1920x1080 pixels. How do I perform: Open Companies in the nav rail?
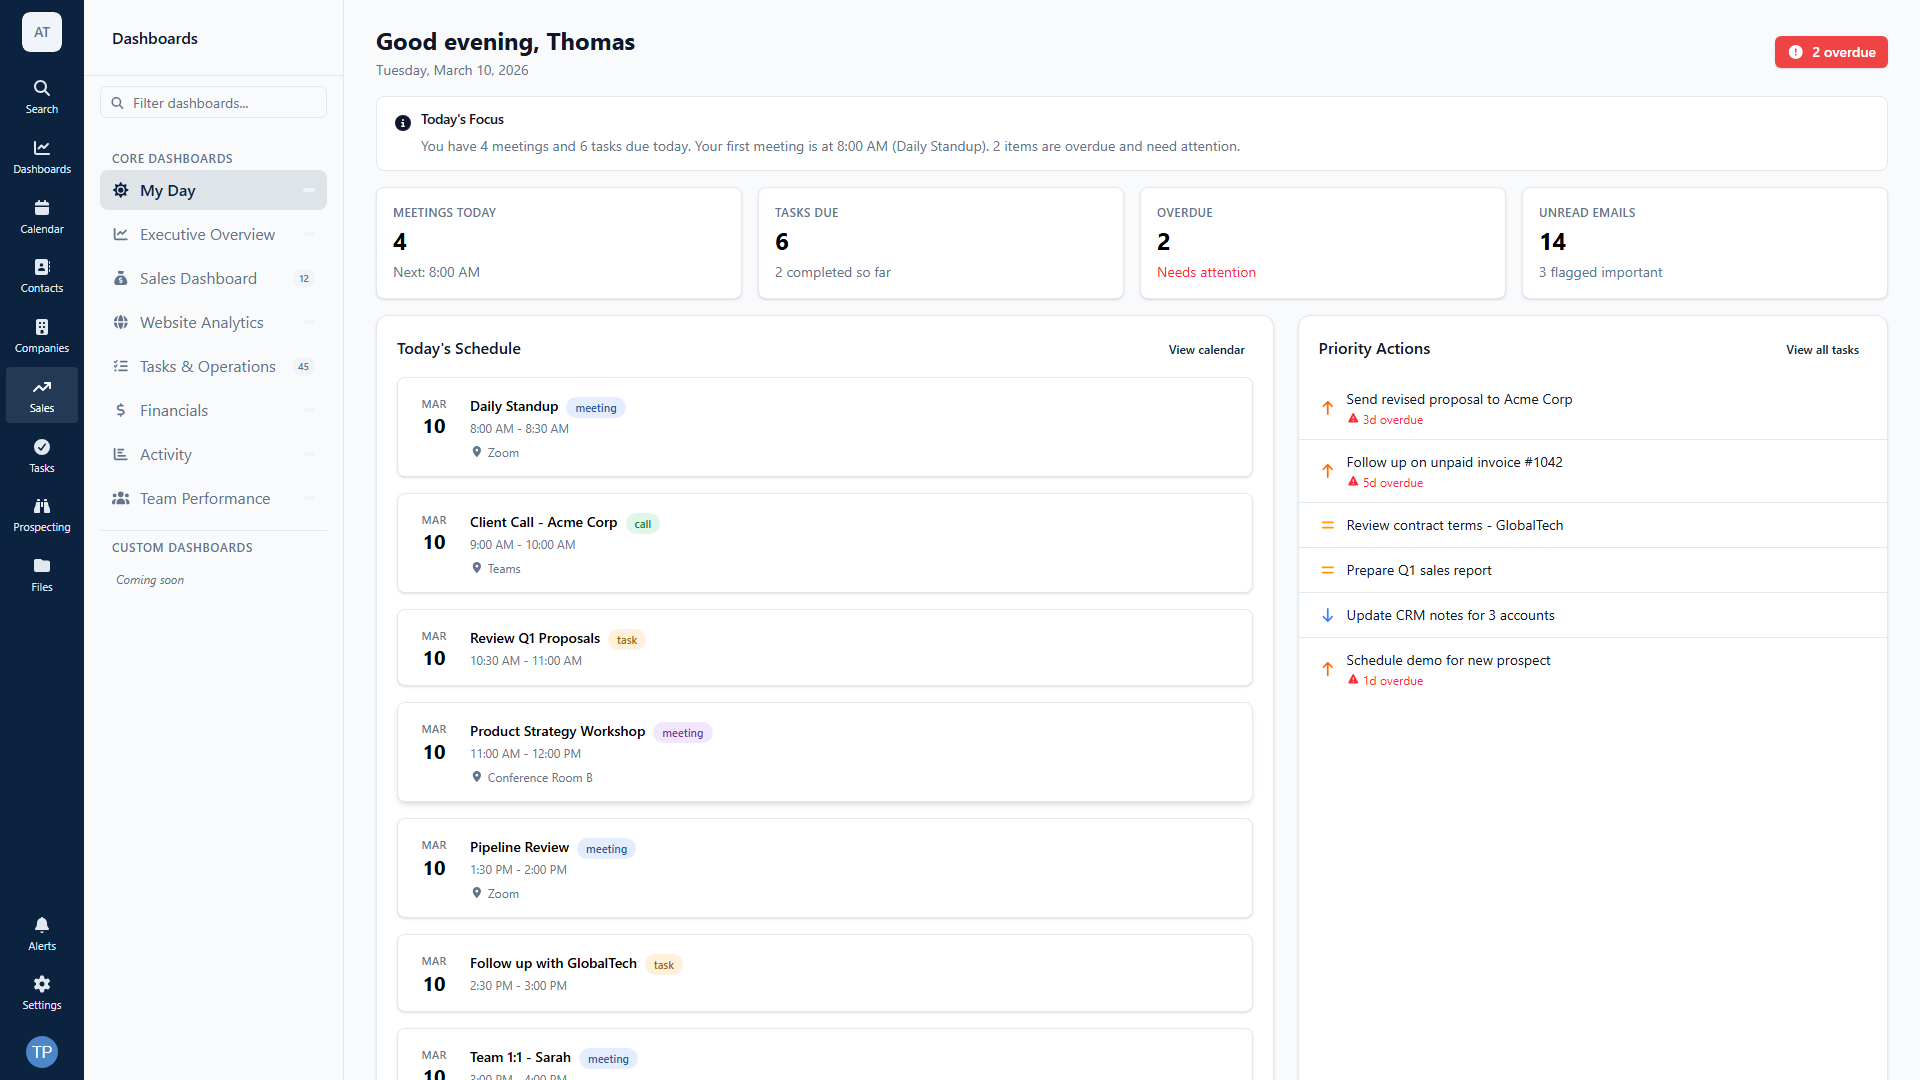[42, 336]
